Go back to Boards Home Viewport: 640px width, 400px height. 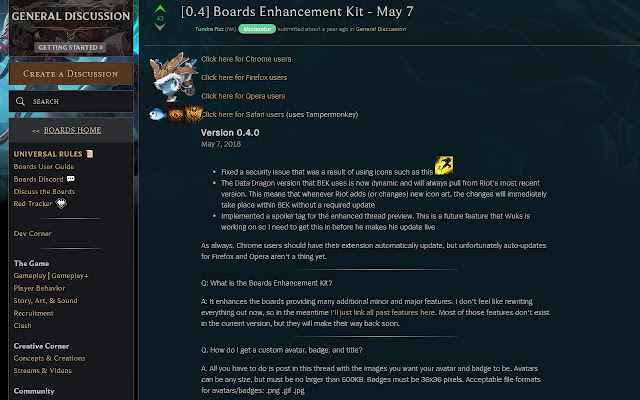point(72,130)
